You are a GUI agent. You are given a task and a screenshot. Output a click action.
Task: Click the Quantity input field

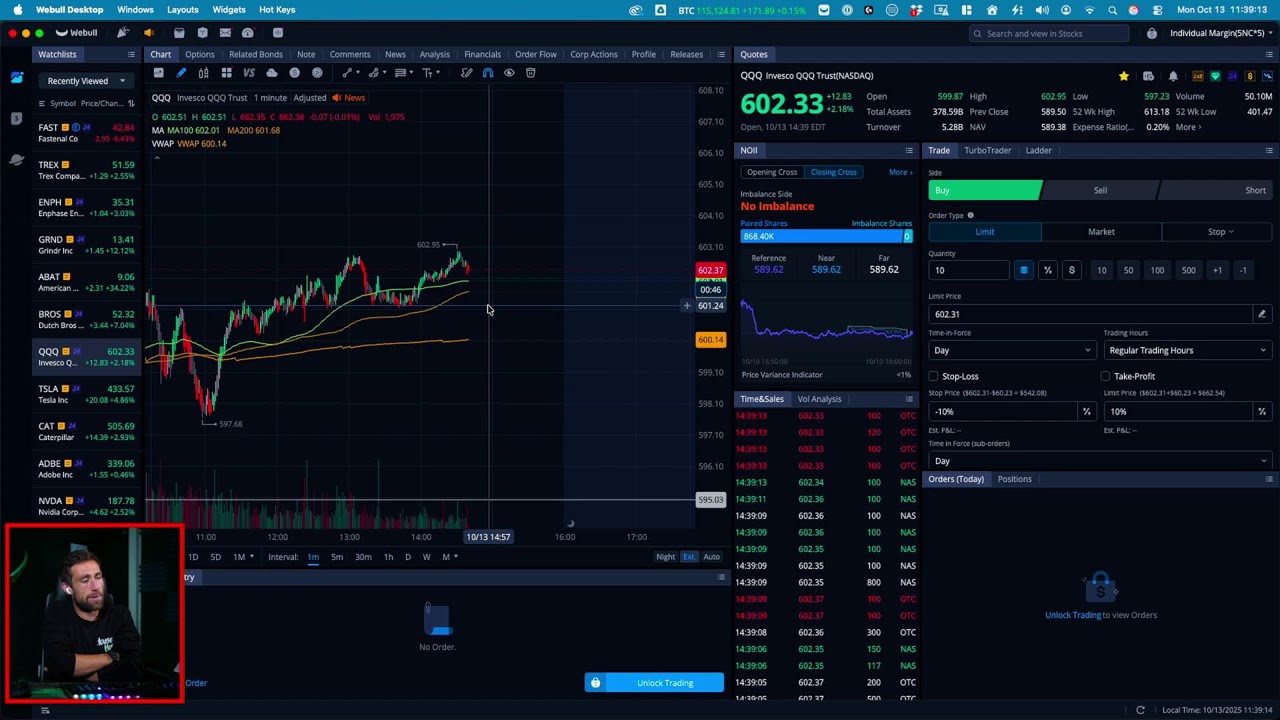click(969, 270)
